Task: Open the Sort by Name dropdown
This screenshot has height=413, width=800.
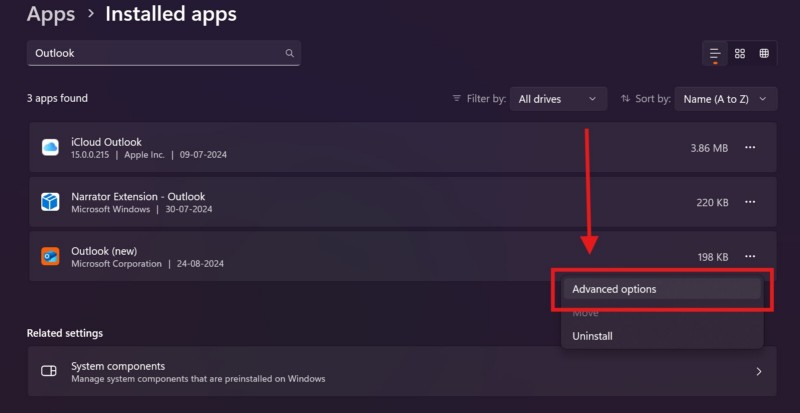Action: [x=726, y=99]
